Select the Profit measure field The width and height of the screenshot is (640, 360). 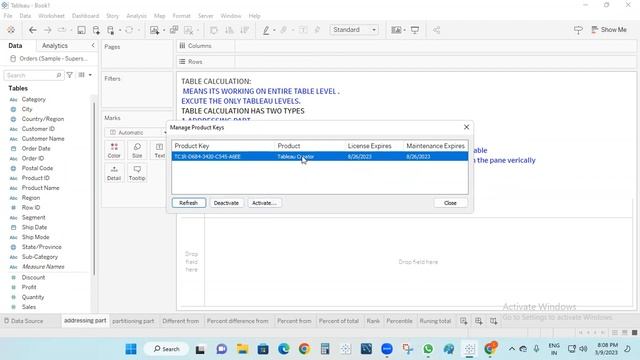point(29,287)
